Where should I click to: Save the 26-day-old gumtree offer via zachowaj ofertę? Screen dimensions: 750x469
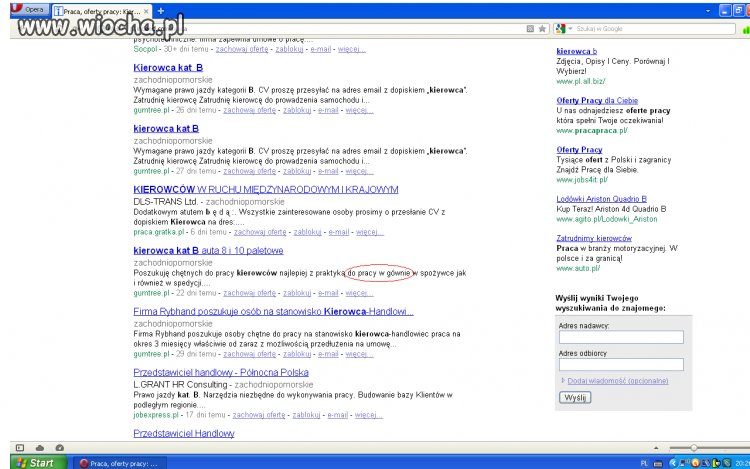[249, 110]
